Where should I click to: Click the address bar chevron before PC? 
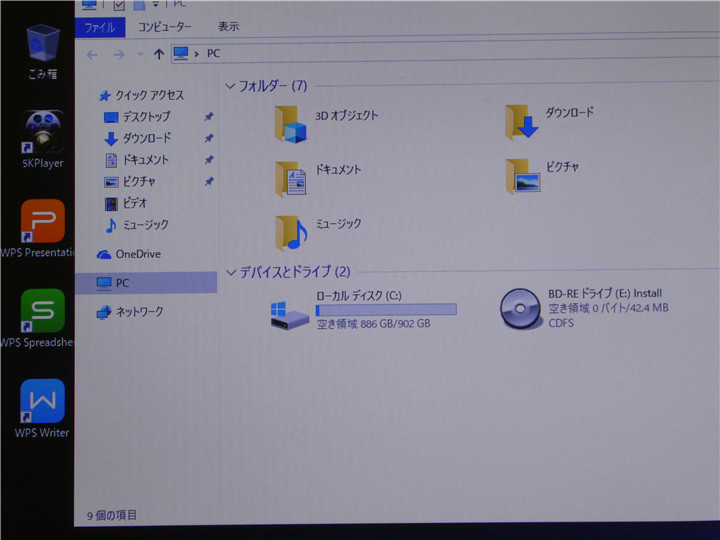pyautogui.click(x=197, y=54)
